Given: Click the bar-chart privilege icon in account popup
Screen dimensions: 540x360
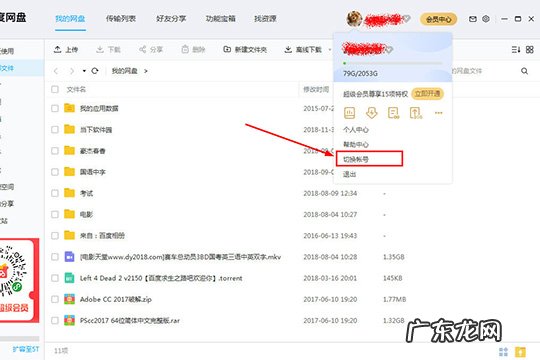Looking at the screenshot, I should [x=350, y=113].
